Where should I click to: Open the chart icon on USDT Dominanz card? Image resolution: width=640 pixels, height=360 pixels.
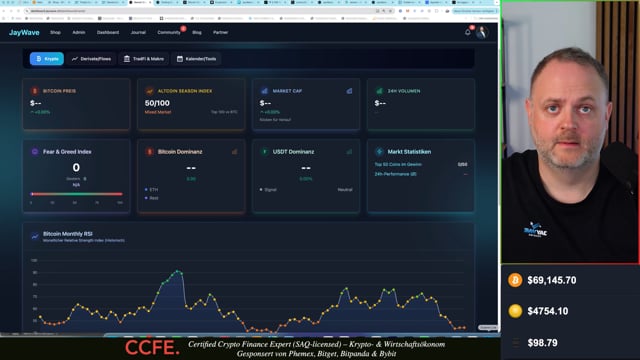click(x=349, y=151)
